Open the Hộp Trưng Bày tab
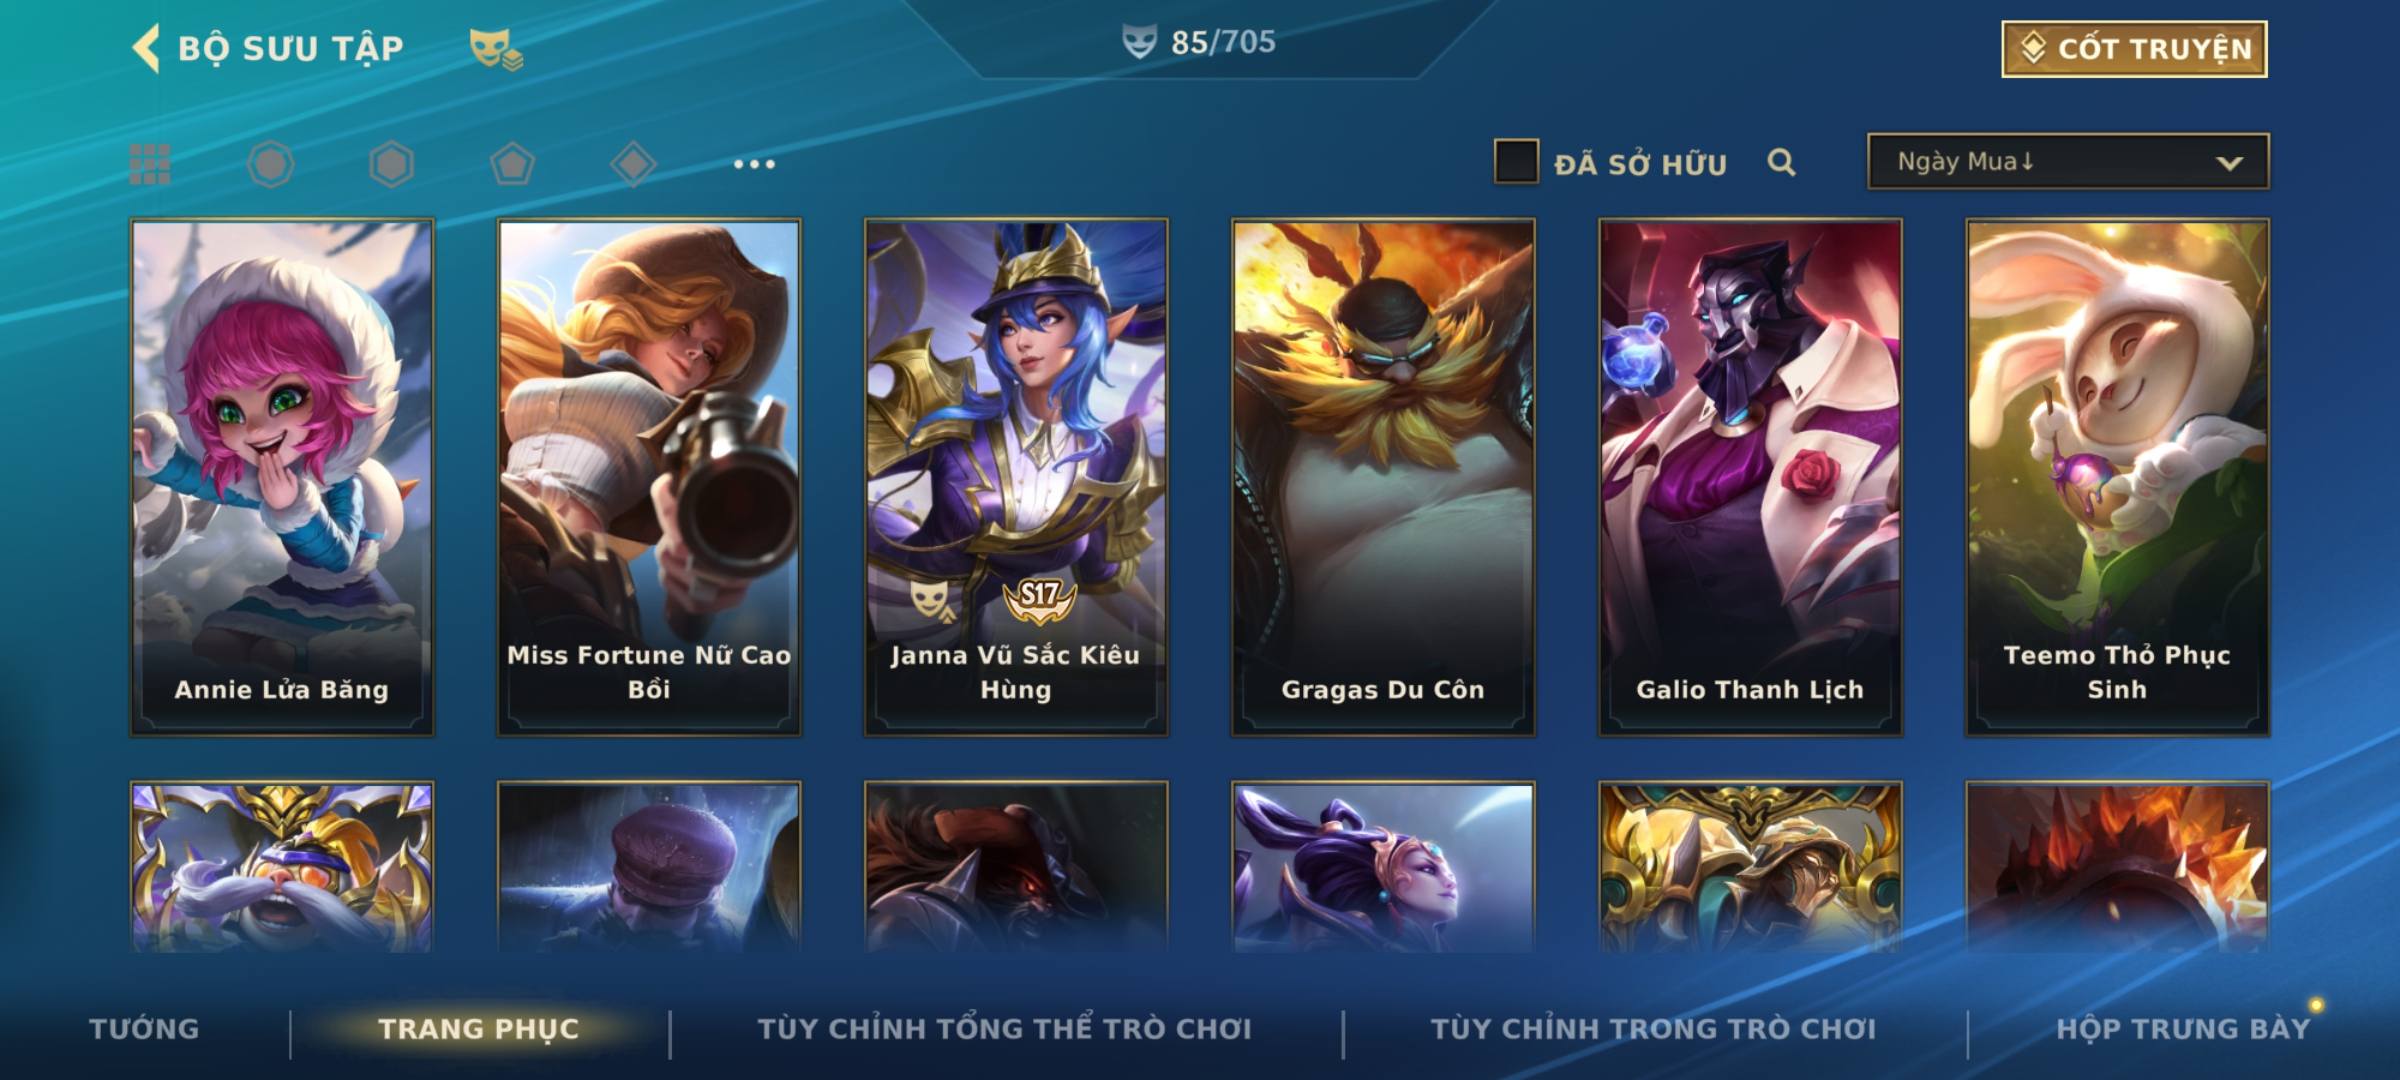The width and height of the screenshot is (2400, 1080). point(2183,1029)
